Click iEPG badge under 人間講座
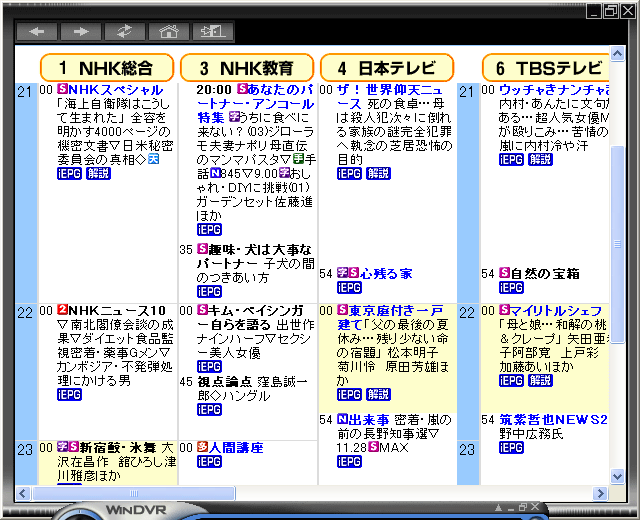Image resolution: width=640 pixels, height=520 pixels. click(209, 462)
